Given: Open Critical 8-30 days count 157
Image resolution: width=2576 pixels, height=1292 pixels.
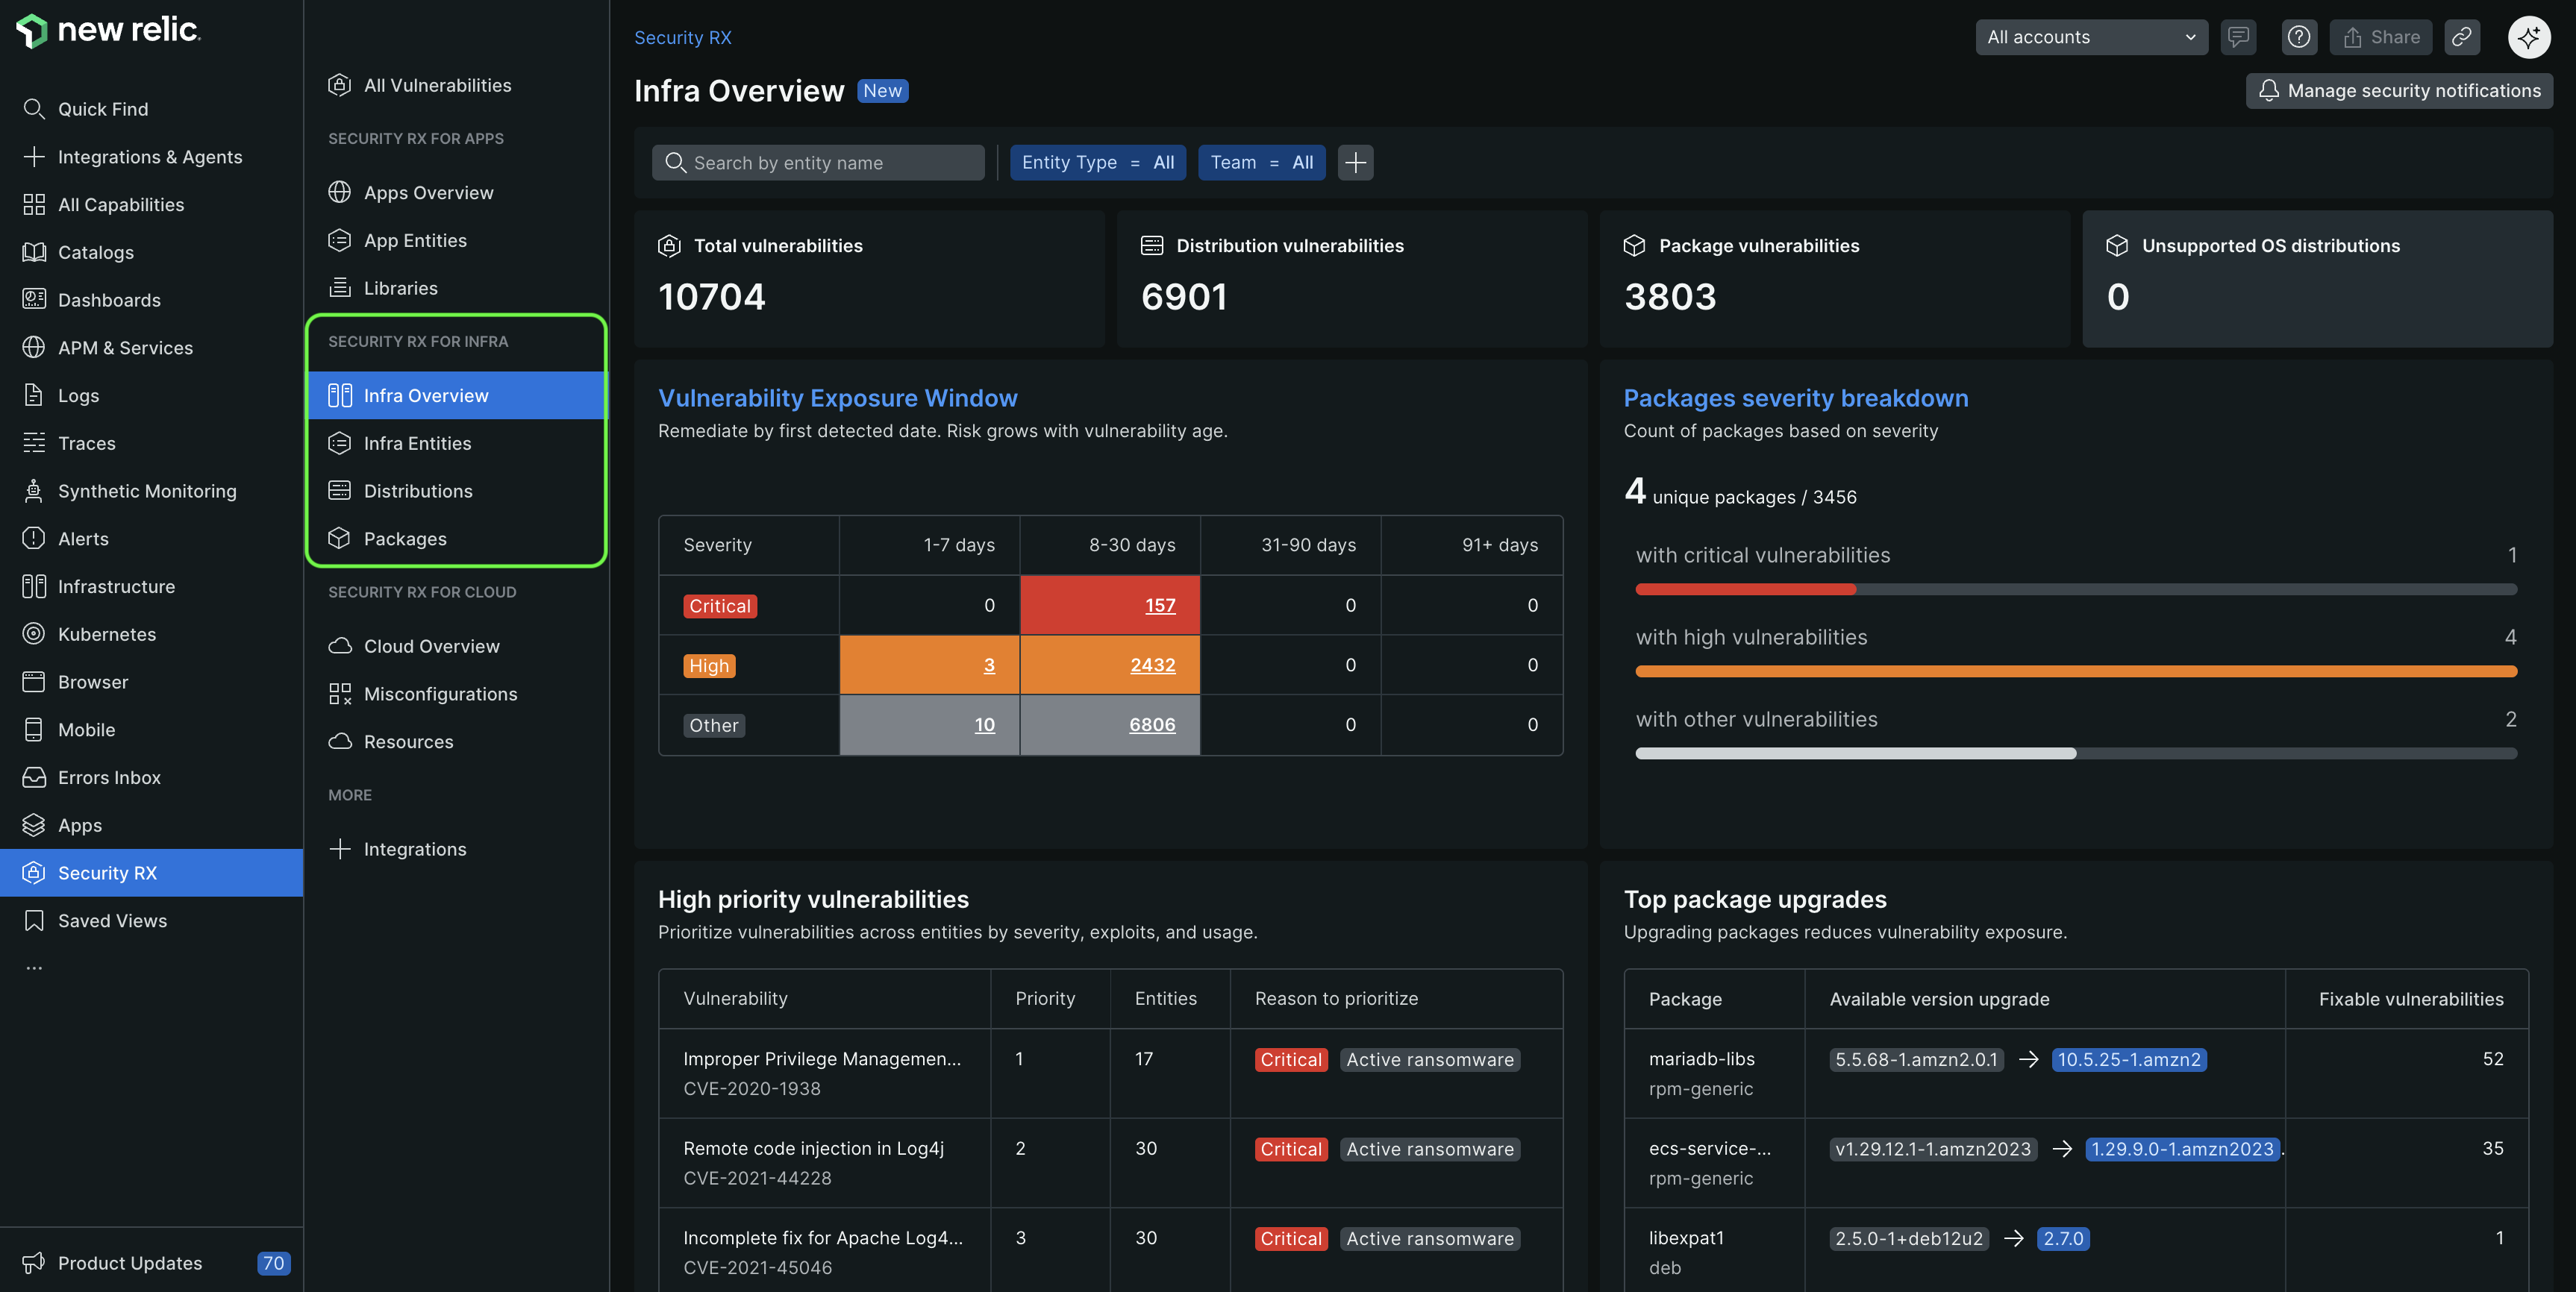Looking at the screenshot, I should (1160, 605).
